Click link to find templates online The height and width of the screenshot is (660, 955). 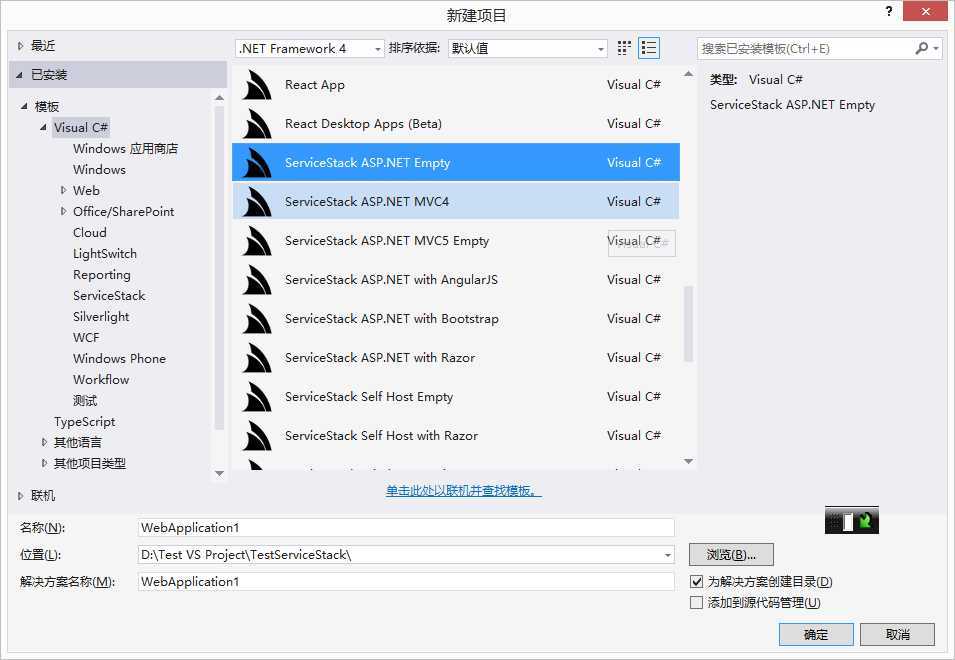(463, 491)
